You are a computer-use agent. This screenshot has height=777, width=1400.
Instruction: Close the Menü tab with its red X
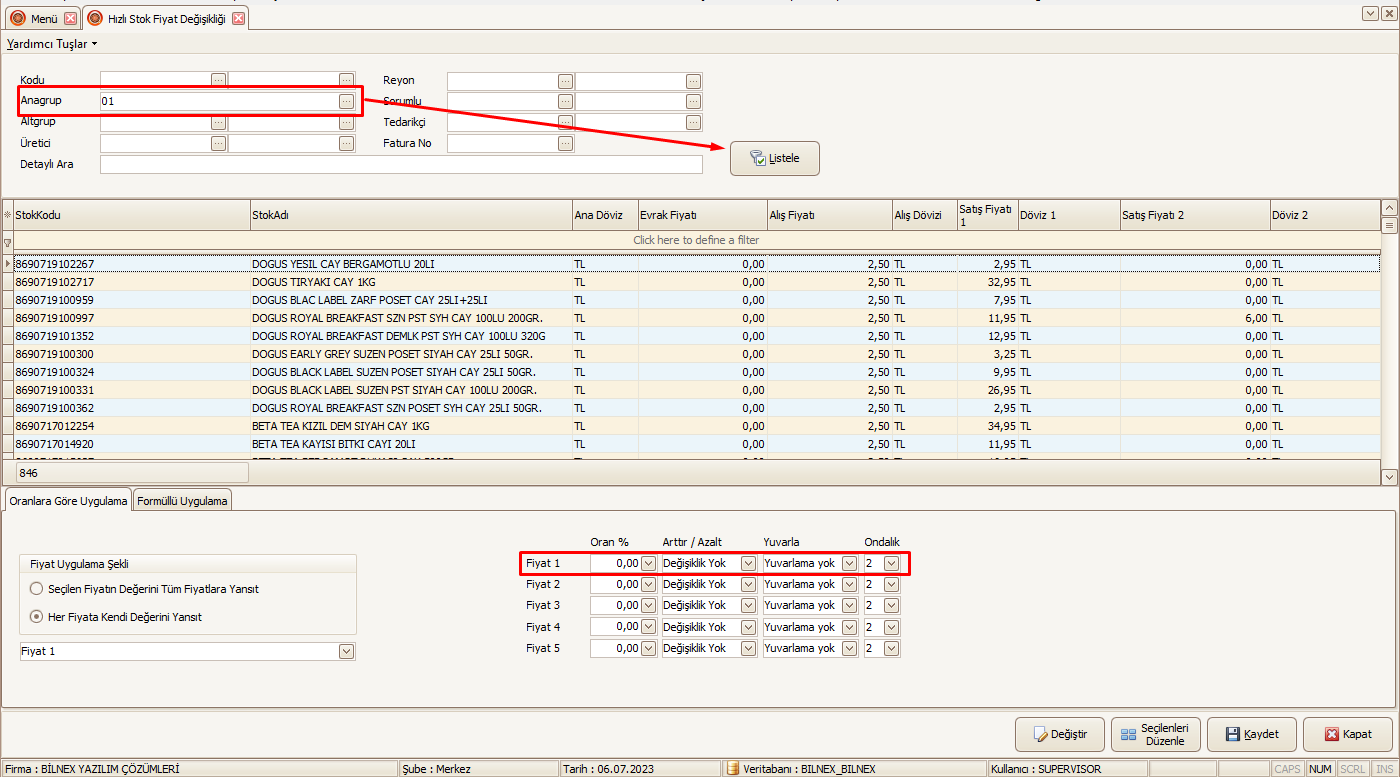pyautogui.click(x=70, y=18)
